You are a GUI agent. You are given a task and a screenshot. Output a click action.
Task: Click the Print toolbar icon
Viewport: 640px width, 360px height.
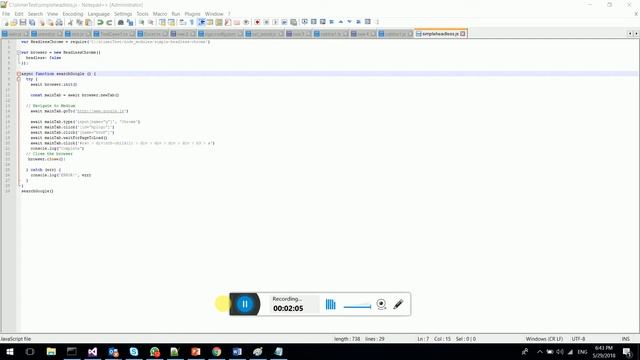tap(59, 22)
